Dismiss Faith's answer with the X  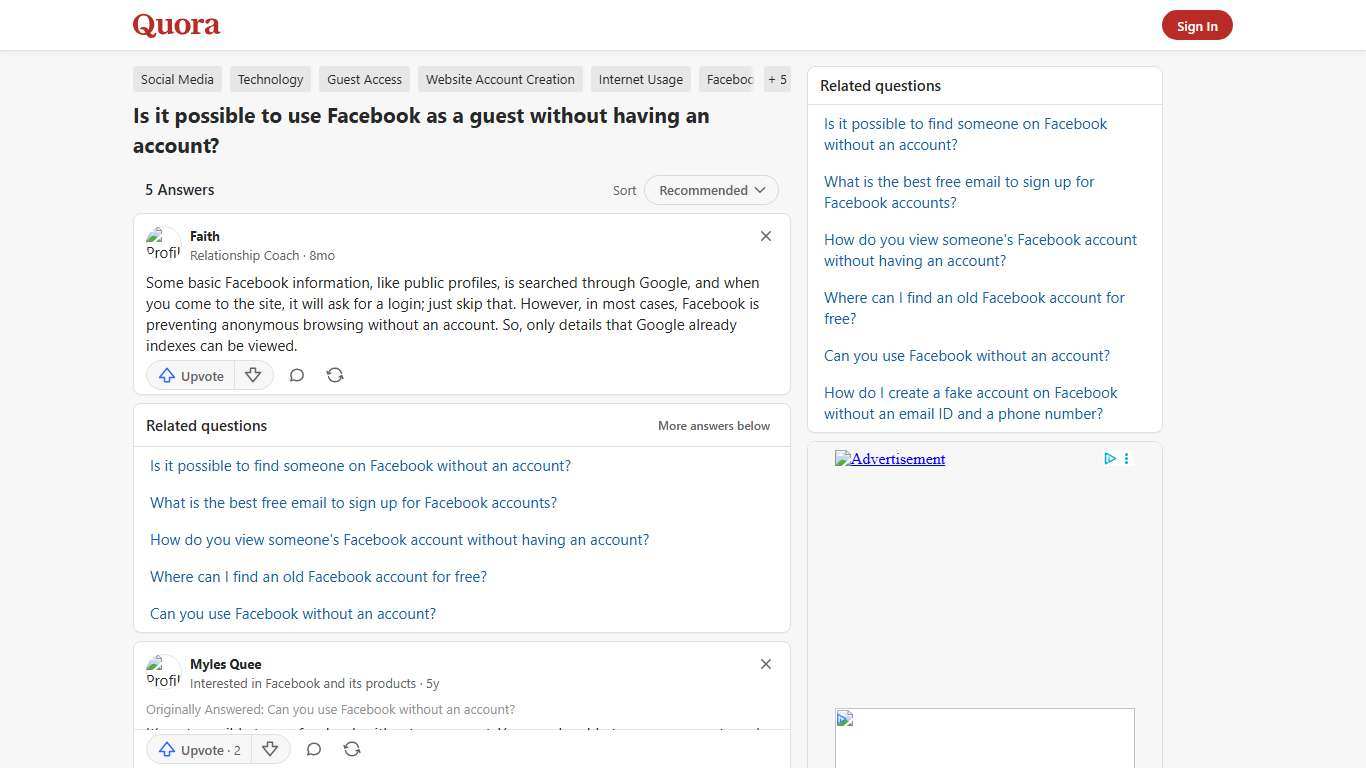pyautogui.click(x=766, y=236)
